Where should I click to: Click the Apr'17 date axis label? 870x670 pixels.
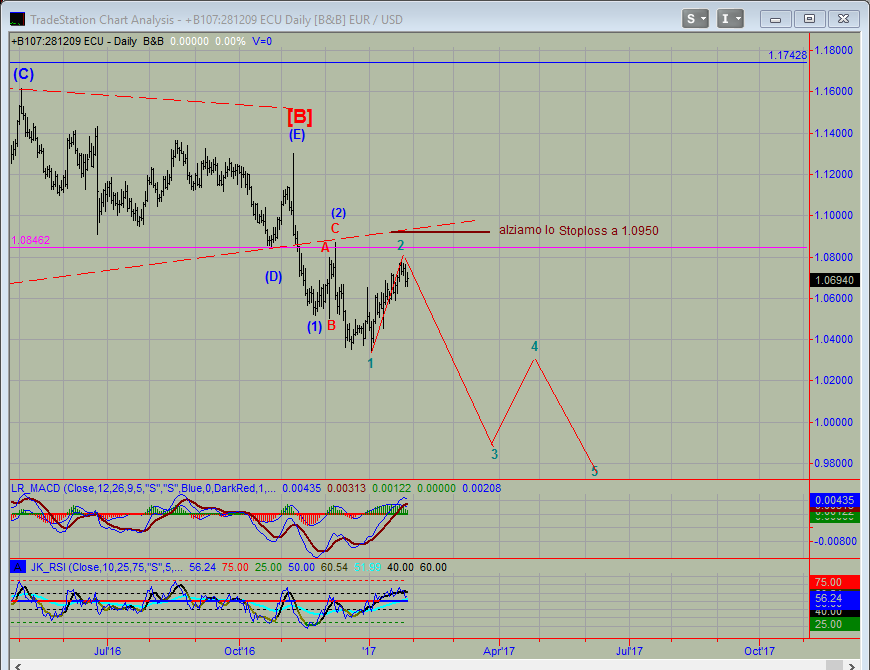(499, 651)
